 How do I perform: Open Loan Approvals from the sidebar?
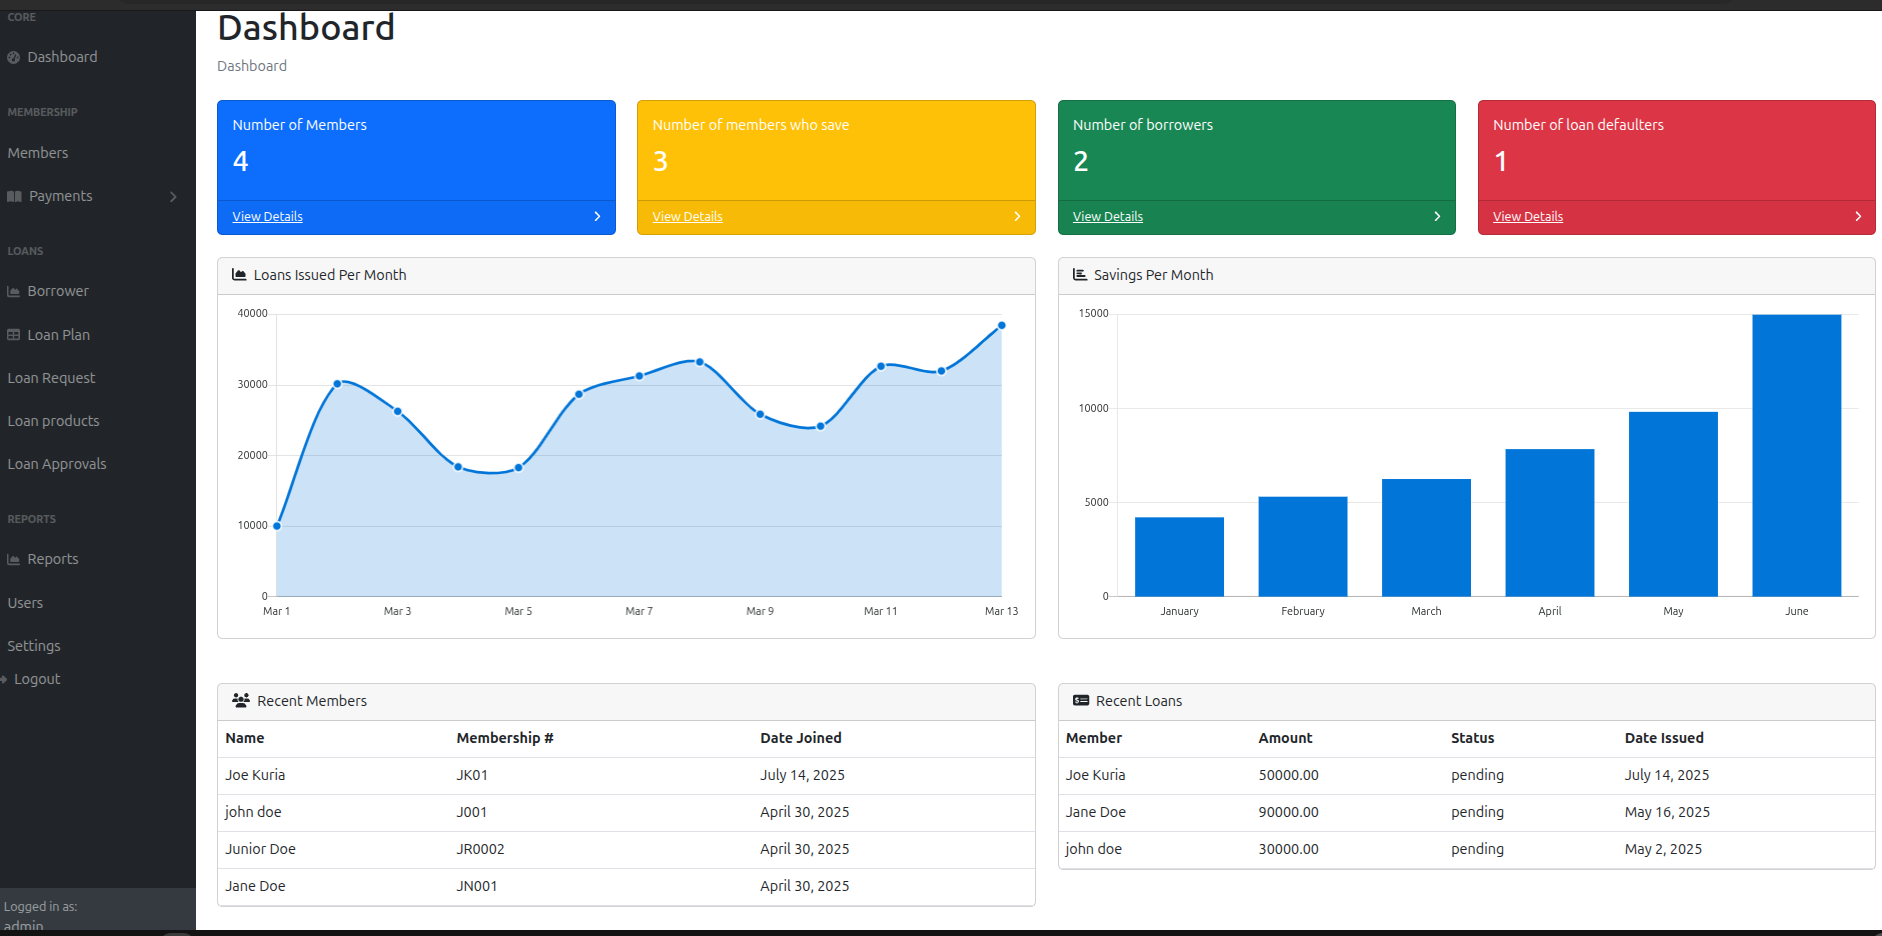[x=57, y=464]
